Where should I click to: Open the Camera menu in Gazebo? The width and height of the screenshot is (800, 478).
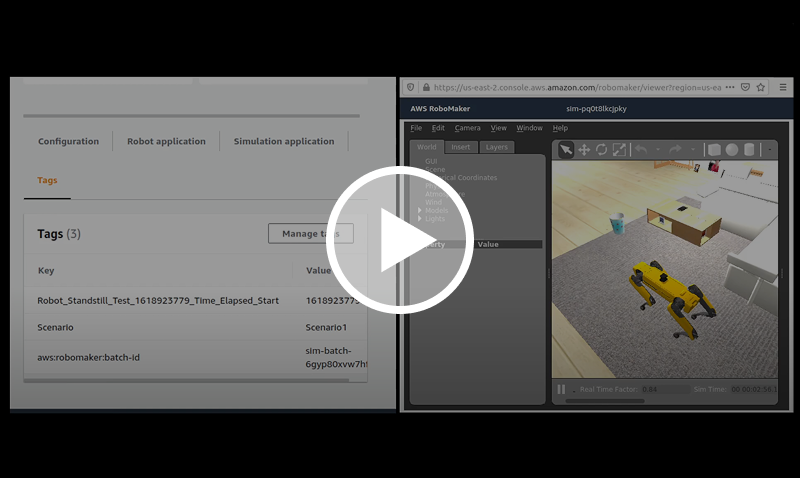click(x=468, y=128)
